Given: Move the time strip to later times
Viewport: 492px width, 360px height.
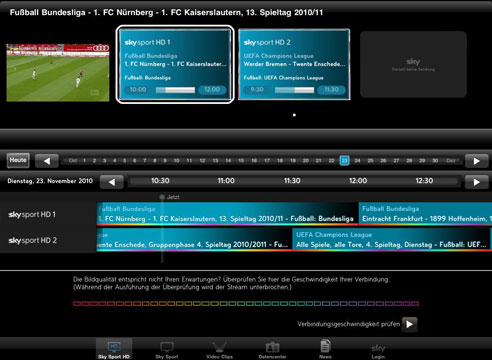Looking at the screenshot, I should click(x=476, y=182).
